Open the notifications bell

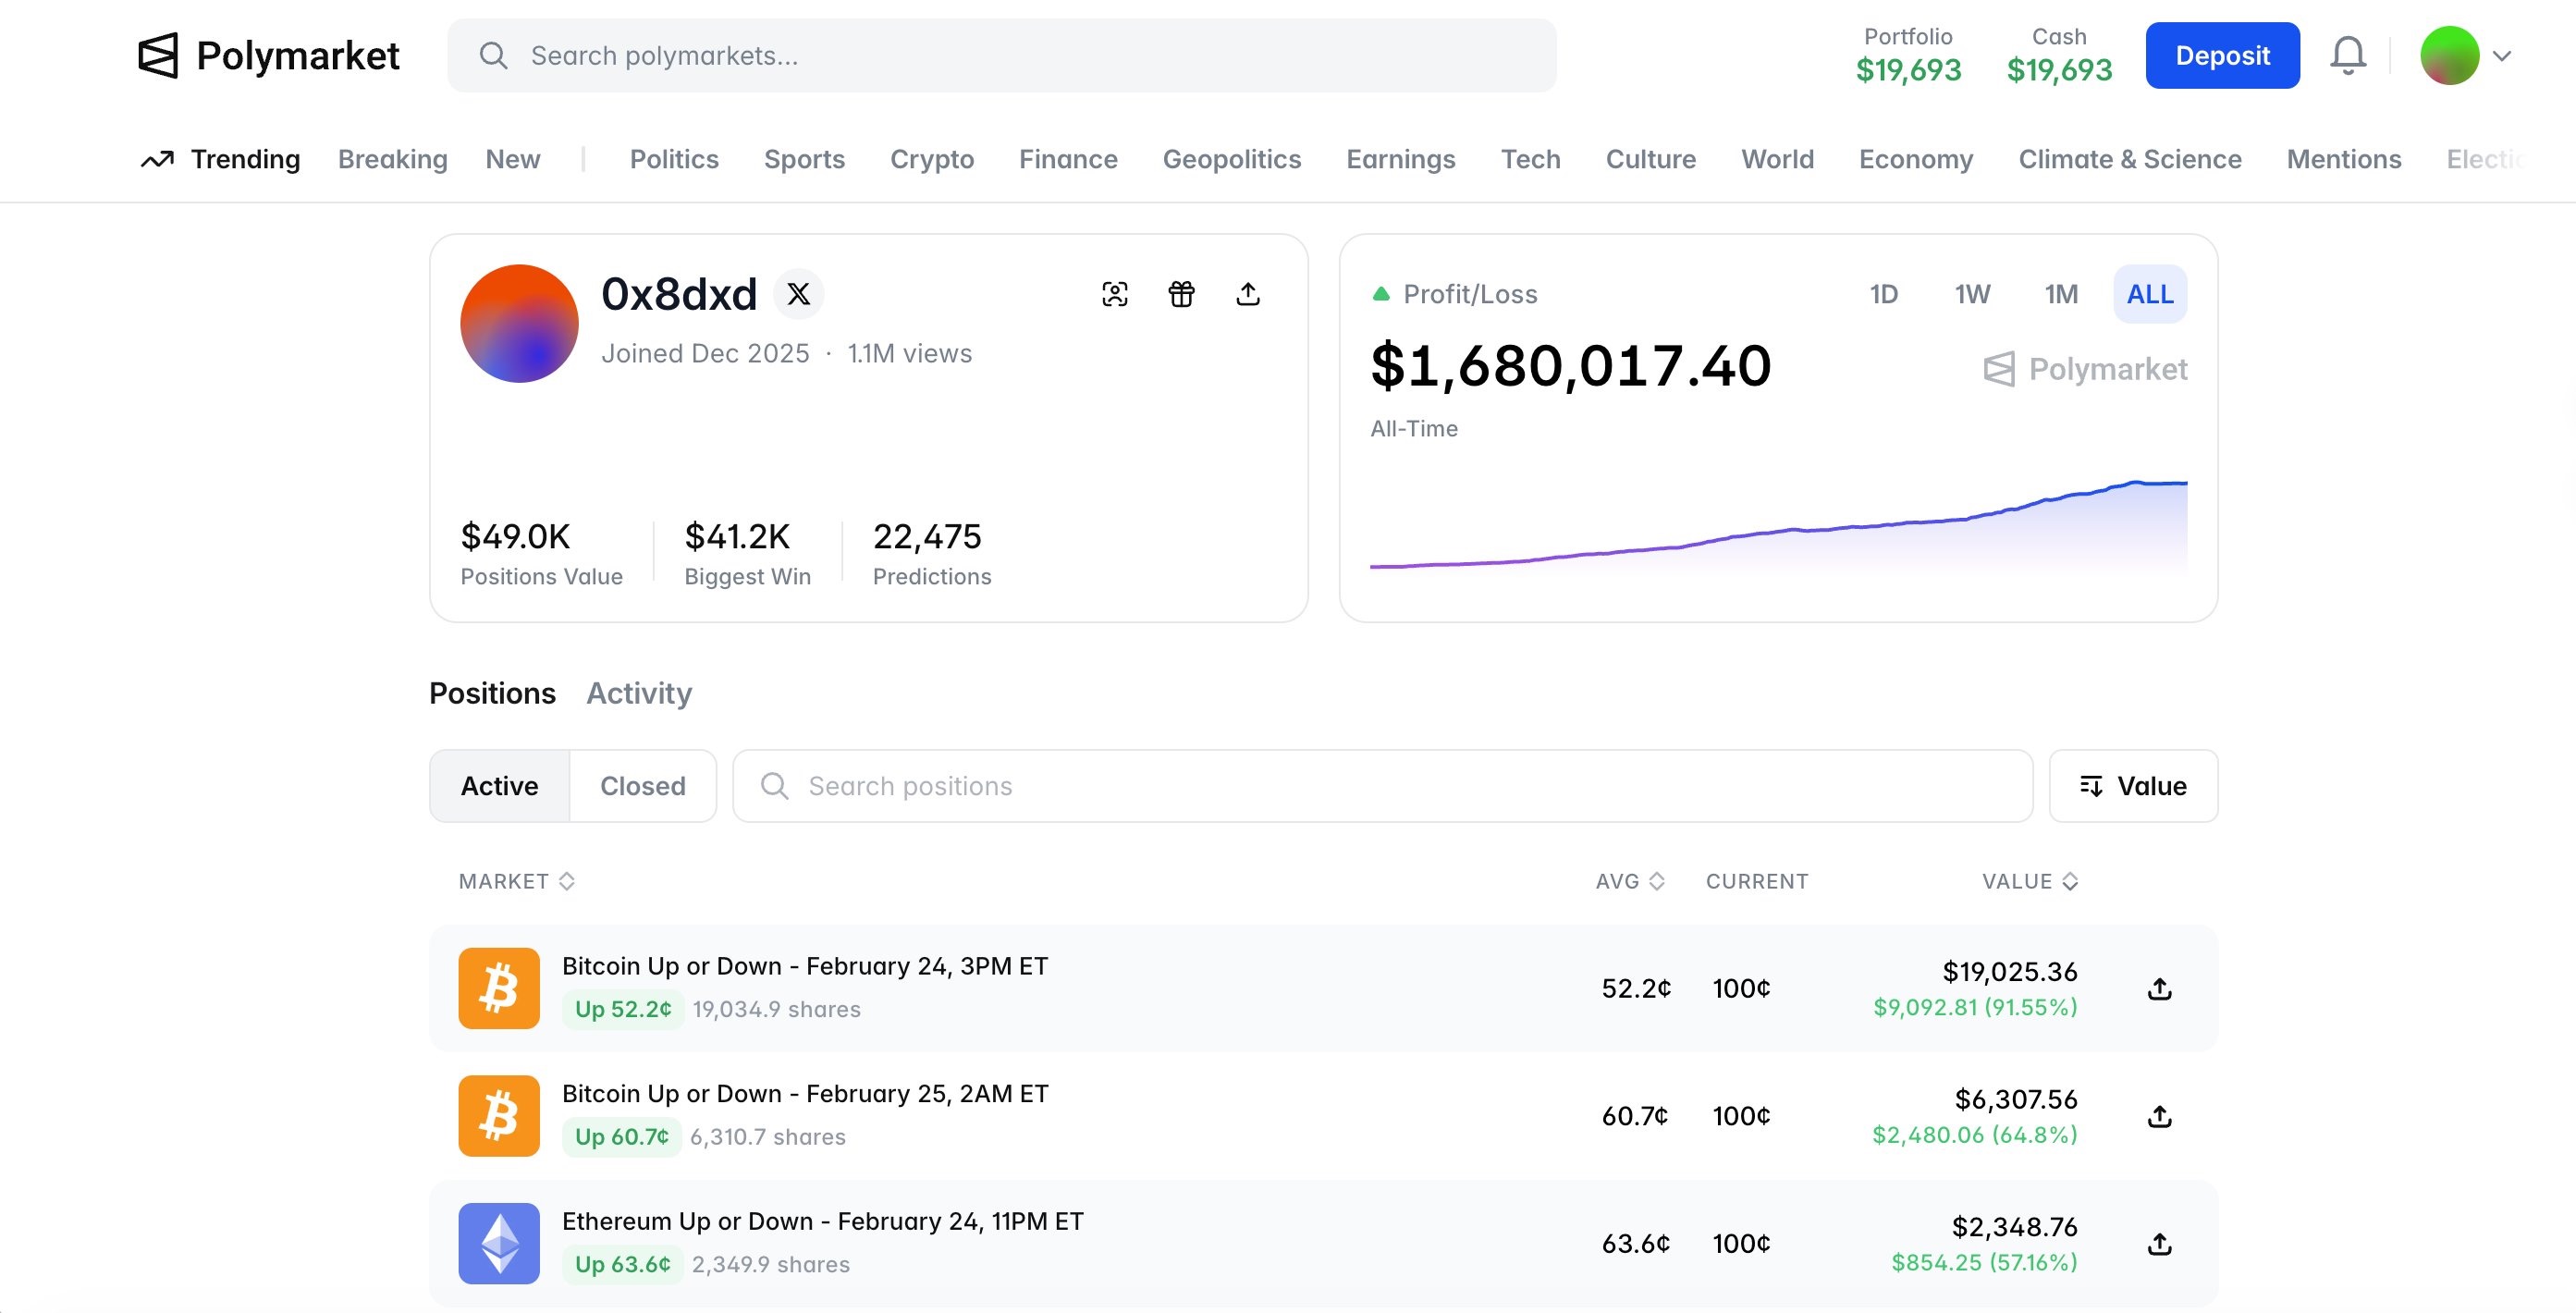(x=2347, y=56)
